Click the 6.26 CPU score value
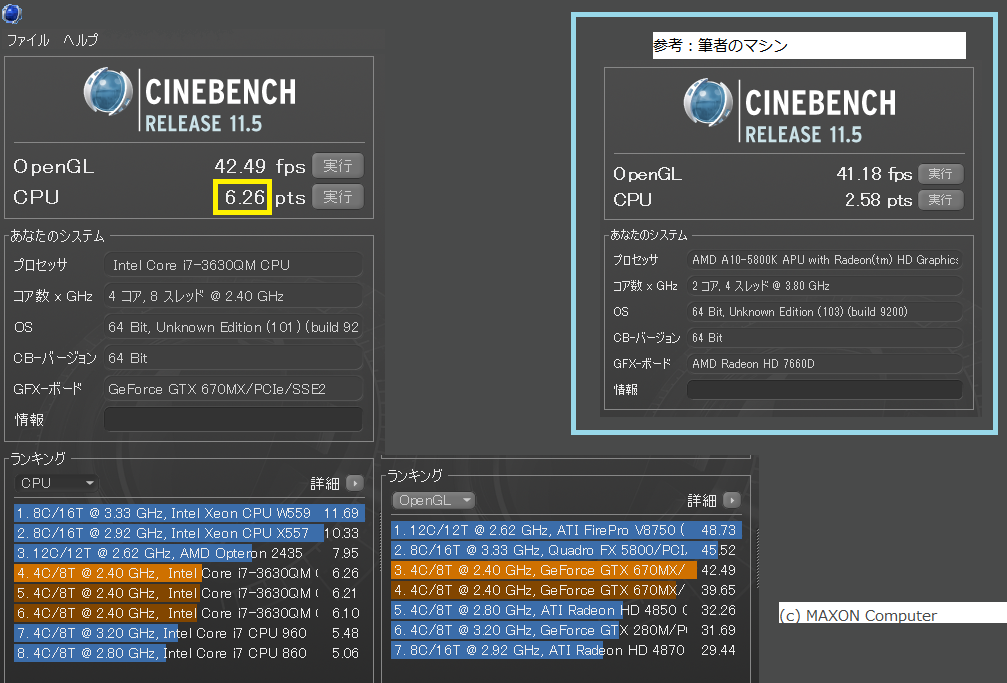 (x=244, y=197)
